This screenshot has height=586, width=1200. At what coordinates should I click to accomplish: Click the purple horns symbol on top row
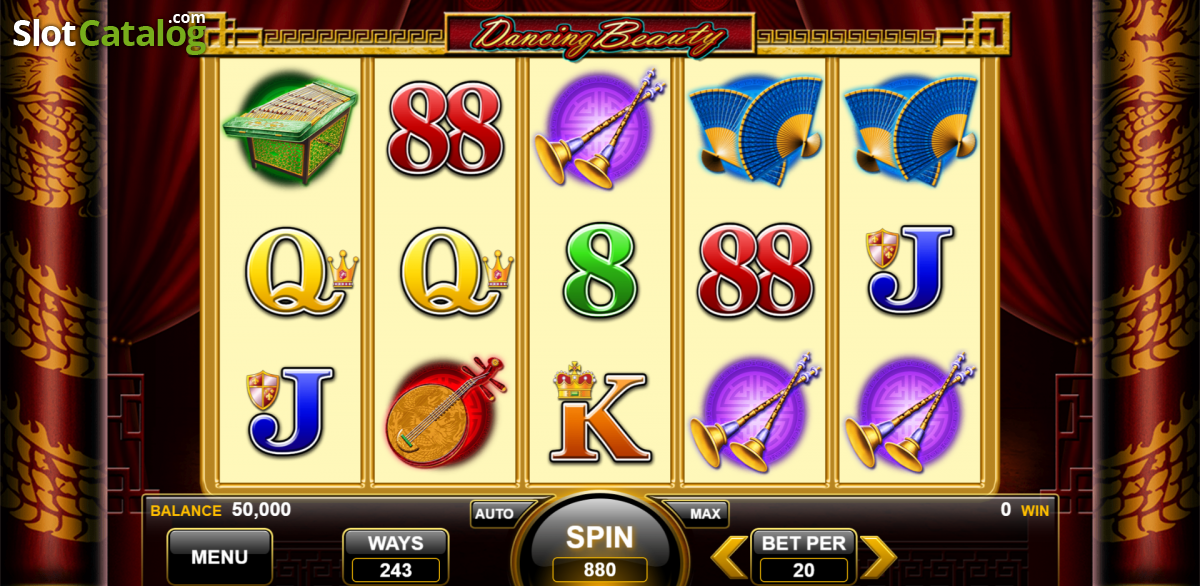coord(600,125)
